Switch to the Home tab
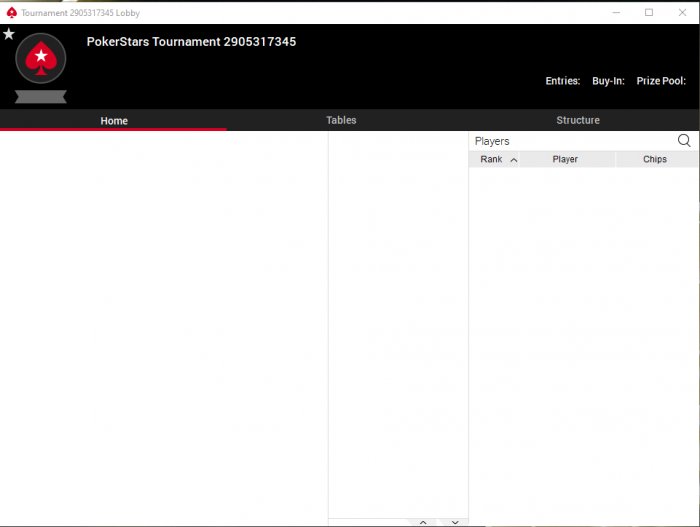Screen dimensions: 700x527 pyautogui.click(x=113, y=121)
